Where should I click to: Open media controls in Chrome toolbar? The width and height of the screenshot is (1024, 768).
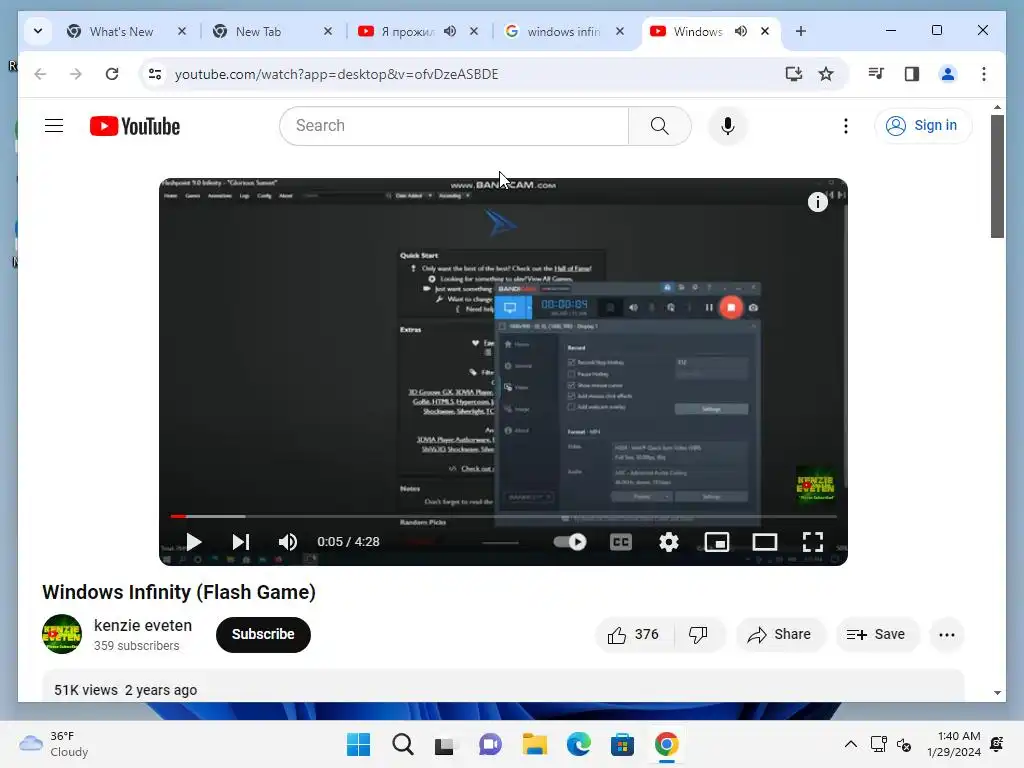coord(876,74)
